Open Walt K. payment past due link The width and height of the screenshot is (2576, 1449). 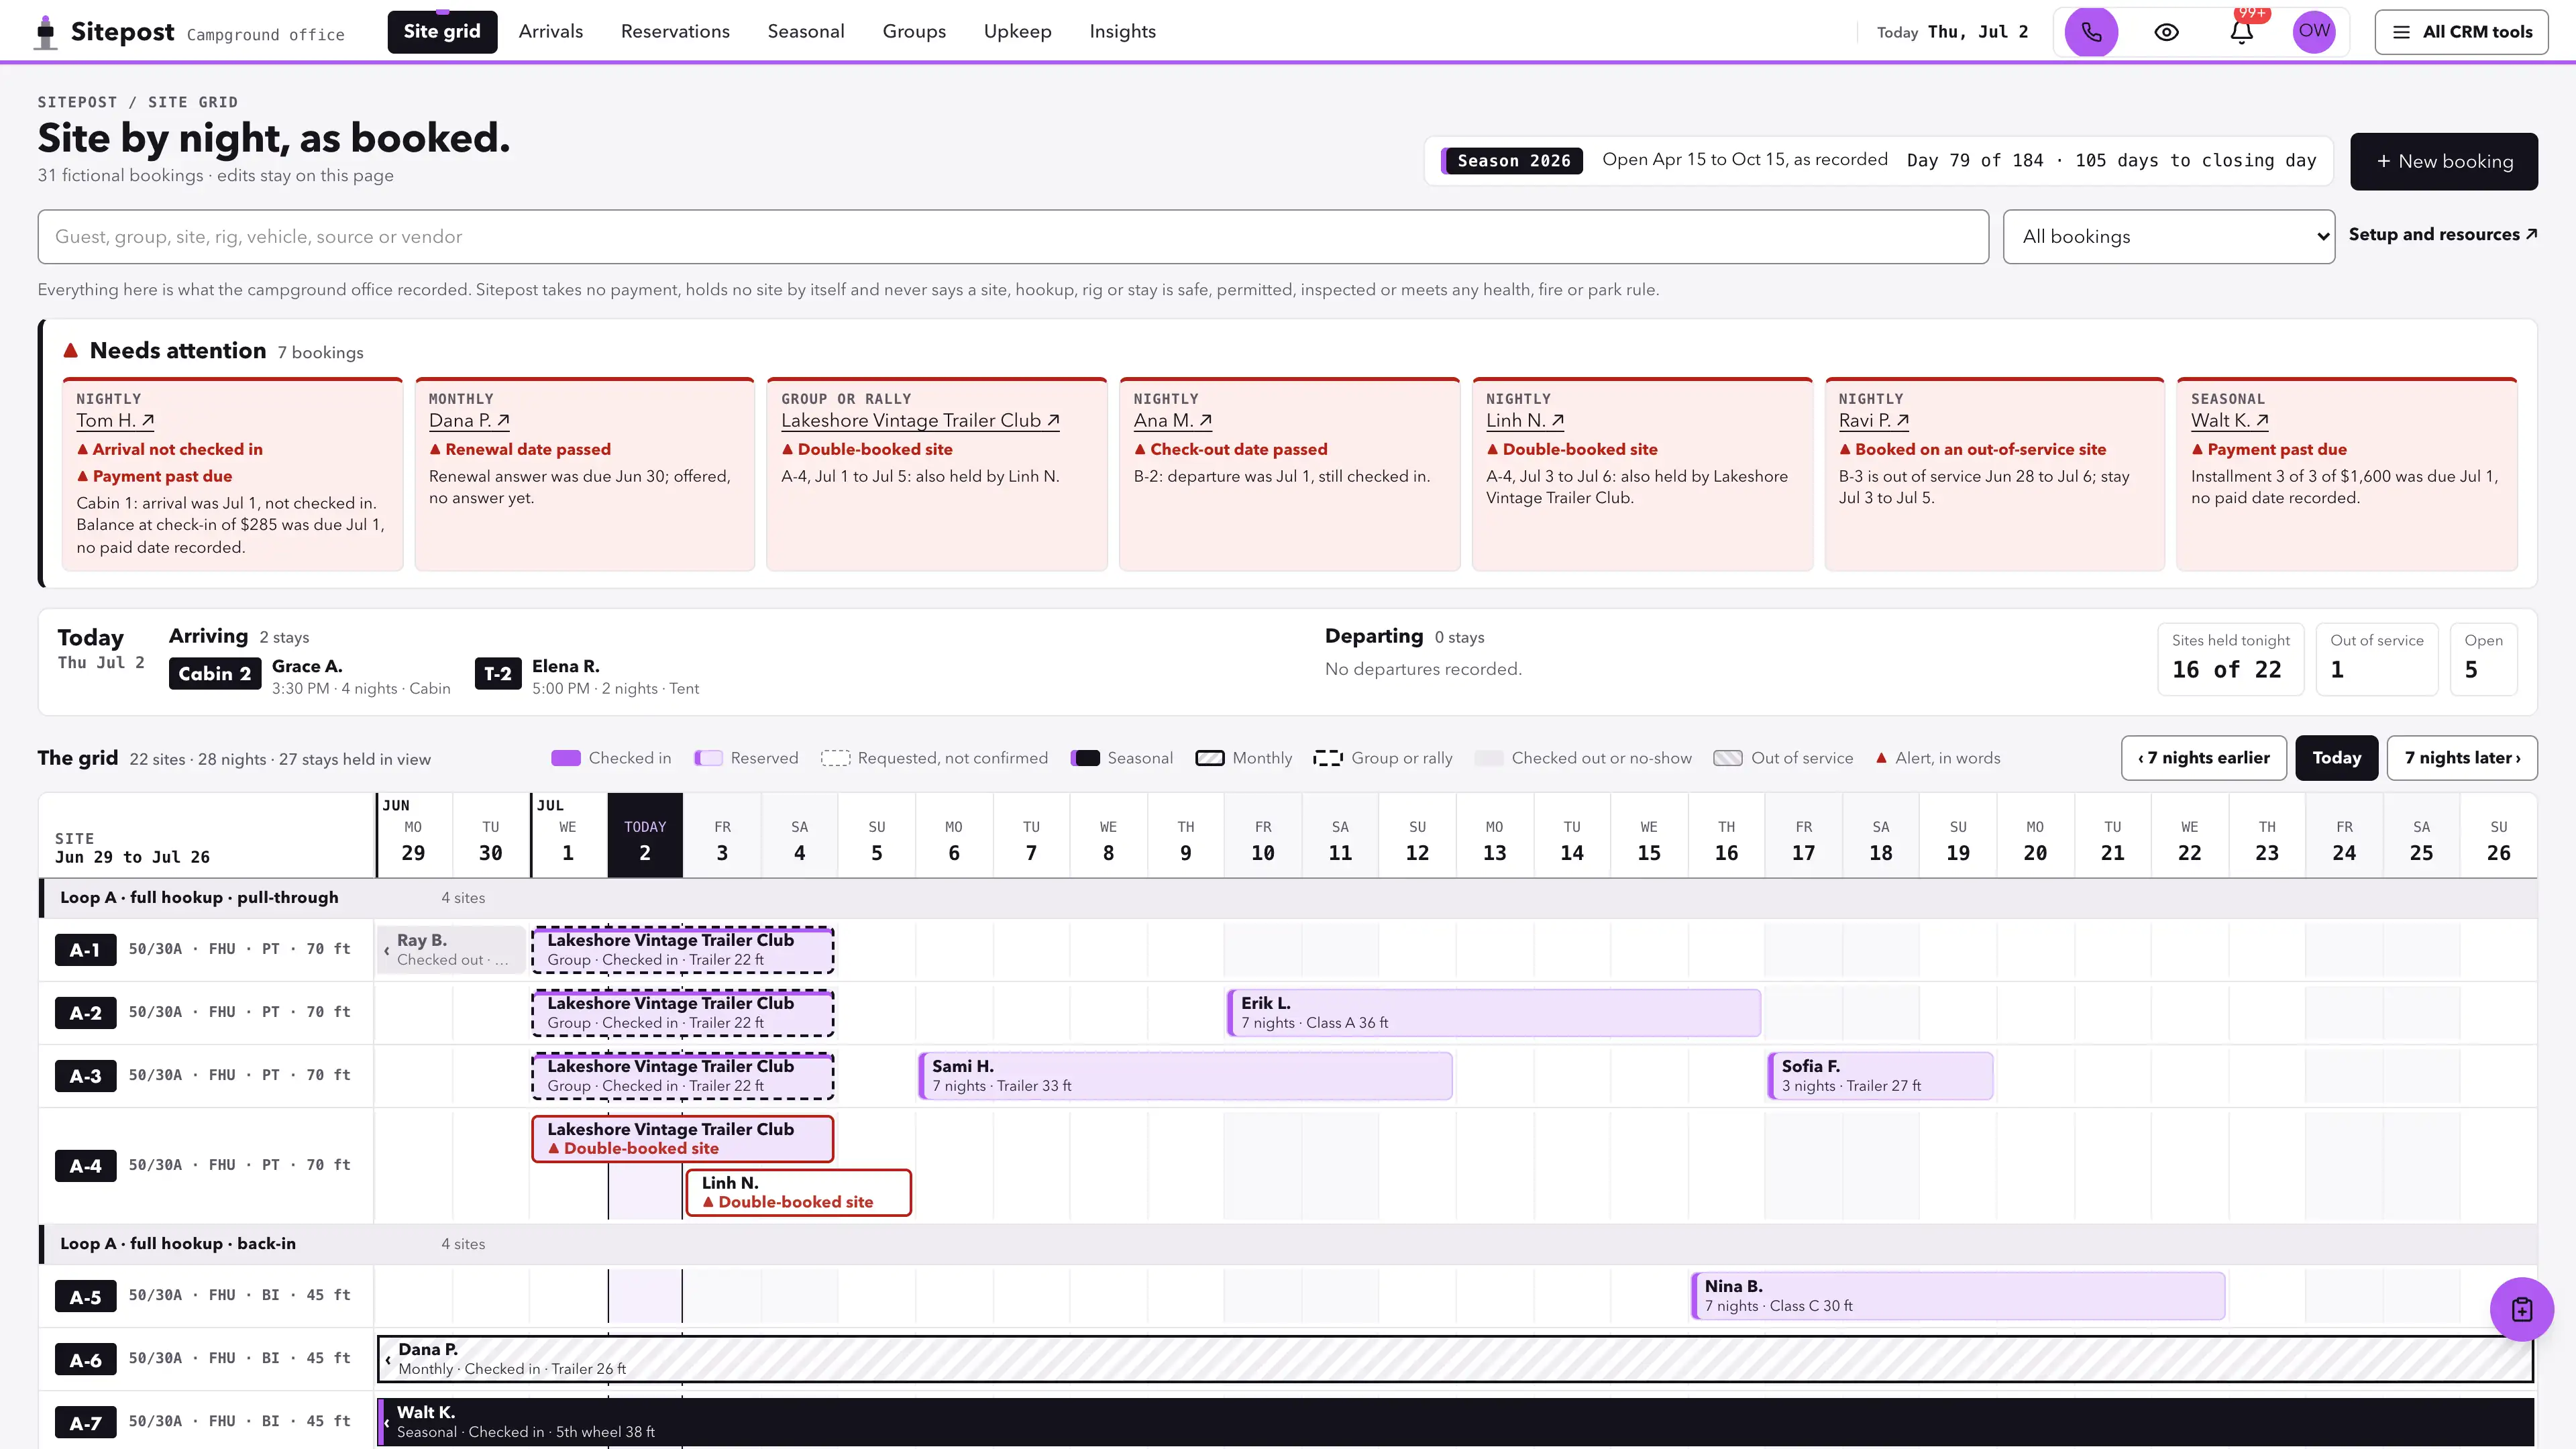tap(2230, 421)
